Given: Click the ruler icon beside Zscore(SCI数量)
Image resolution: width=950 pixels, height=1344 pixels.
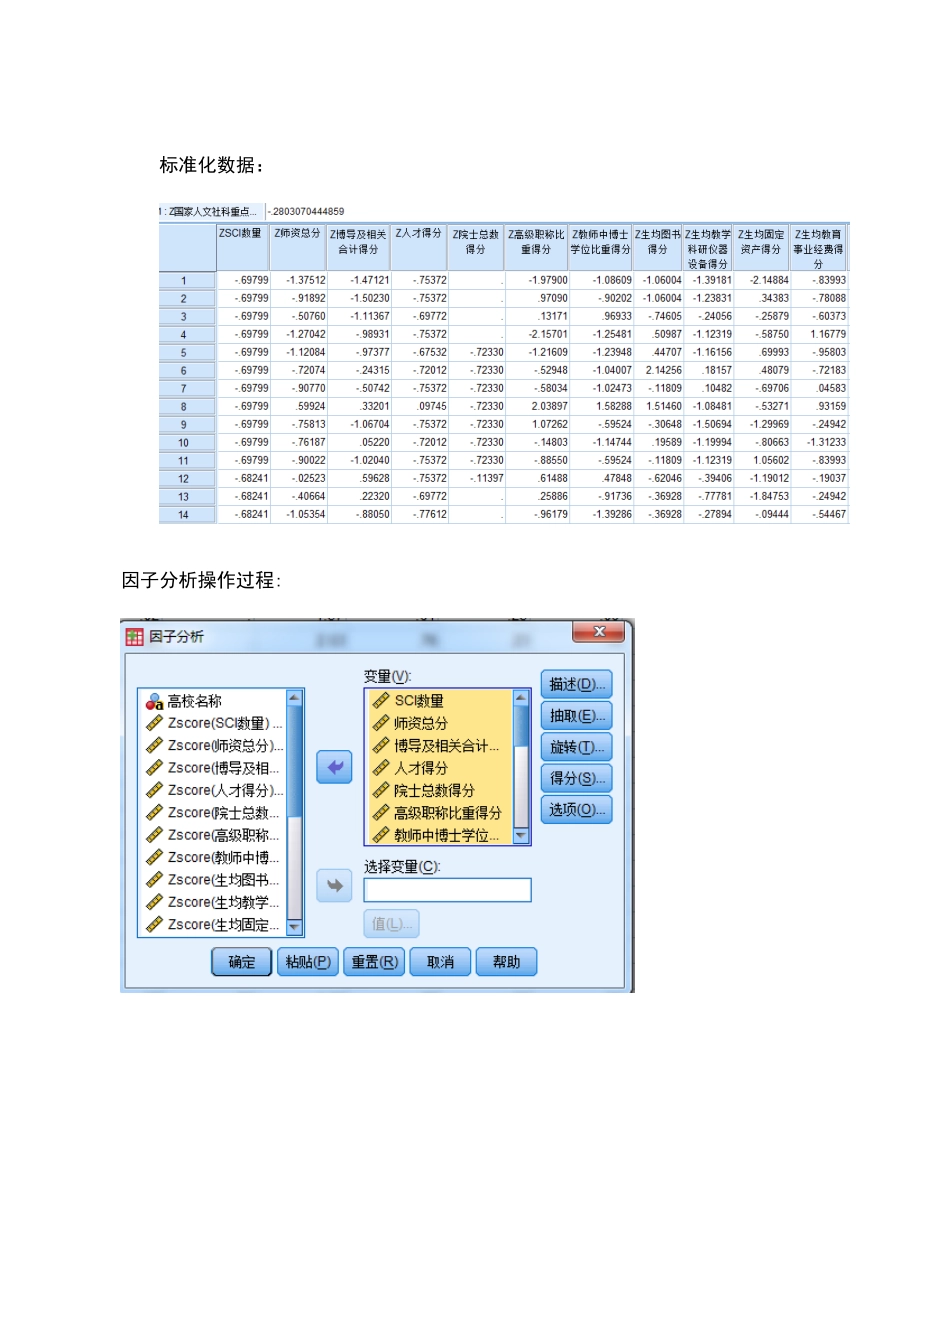Looking at the screenshot, I should 154,724.
